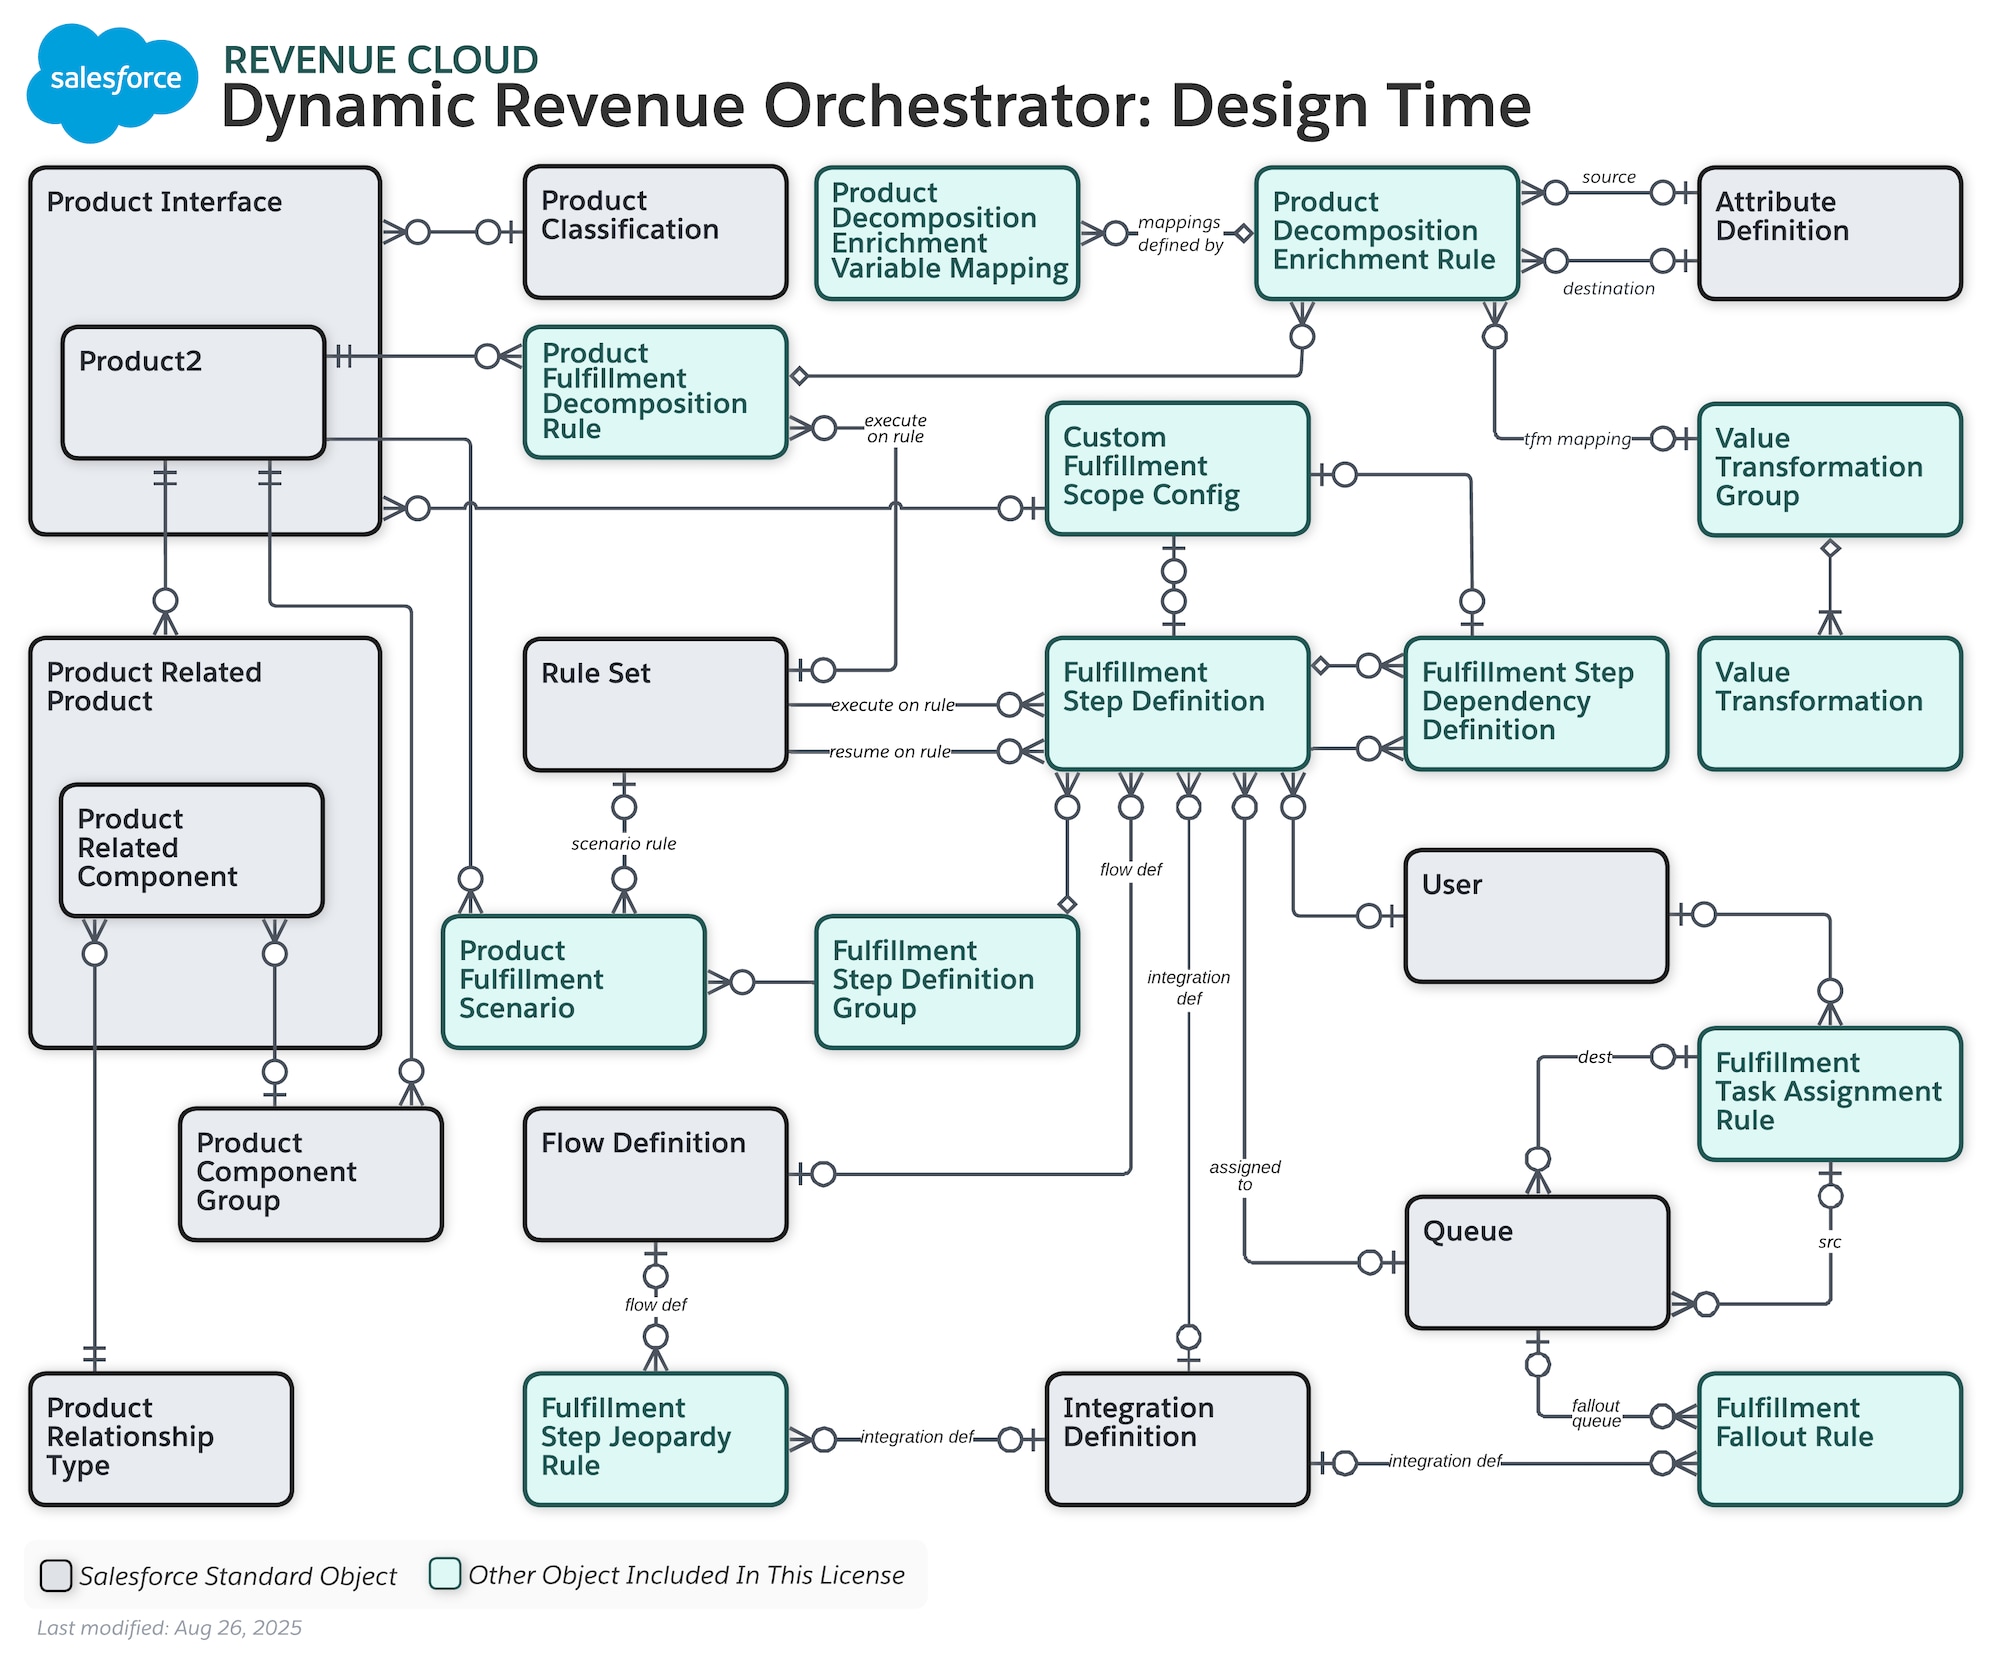Select the Rule Set entity box
Screen dimensions: 2000x1659
point(656,705)
